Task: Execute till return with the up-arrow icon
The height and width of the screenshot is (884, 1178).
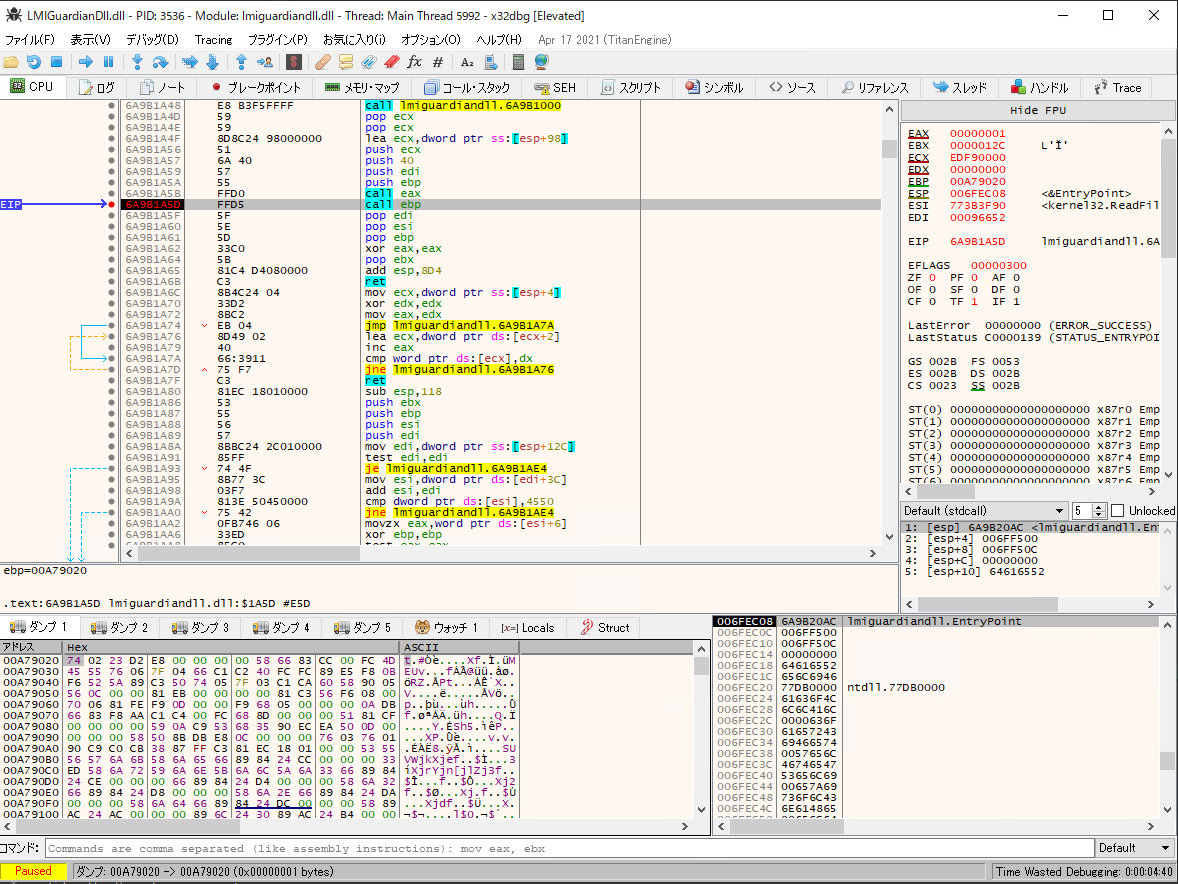Action: pyautogui.click(x=241, y=62)
